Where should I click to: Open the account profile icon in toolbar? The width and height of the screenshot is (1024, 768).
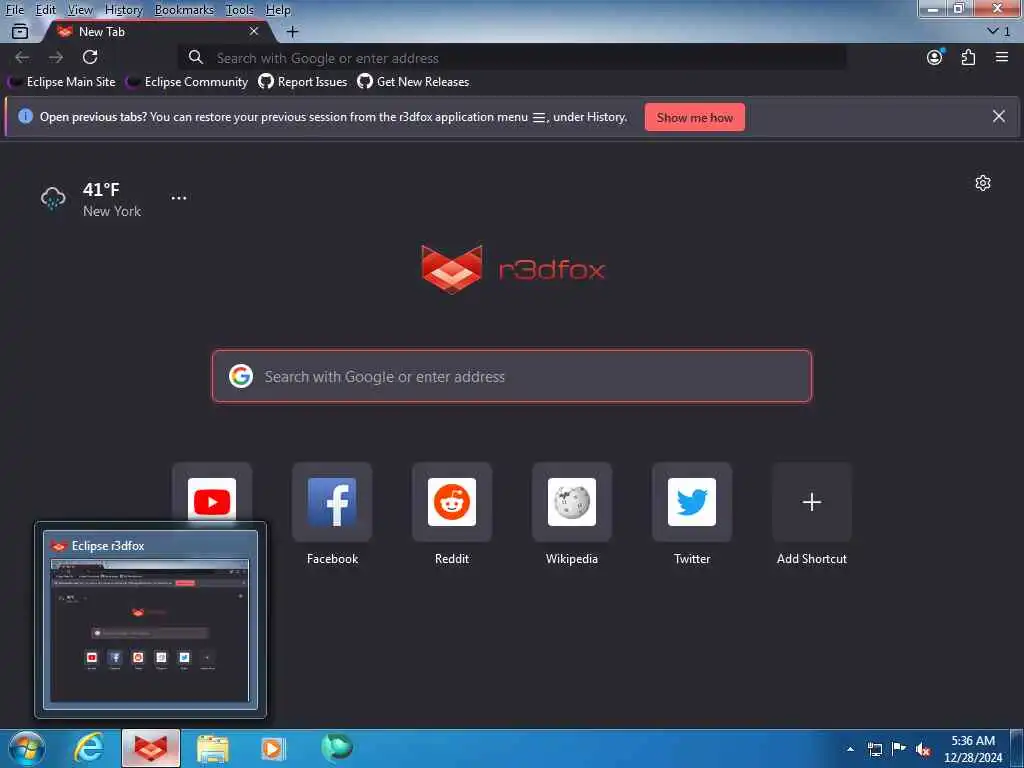[x=935, y=57]
